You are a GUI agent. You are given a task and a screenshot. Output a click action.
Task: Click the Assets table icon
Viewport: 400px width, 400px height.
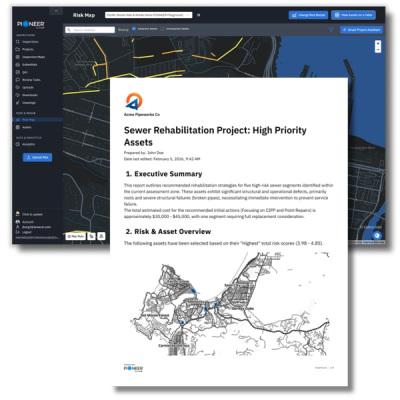coord(18,127)
